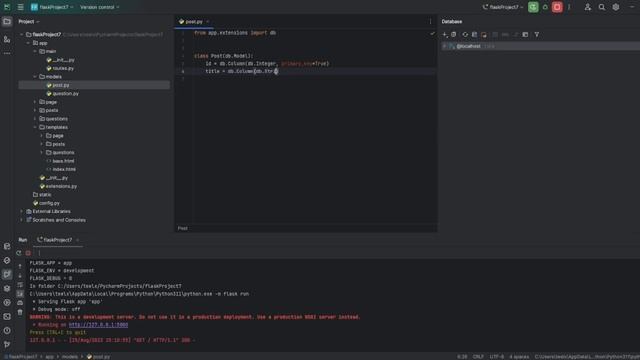Expand Scratches and Consoles node
Screen dimensions: 640x360
click(22, 220)
